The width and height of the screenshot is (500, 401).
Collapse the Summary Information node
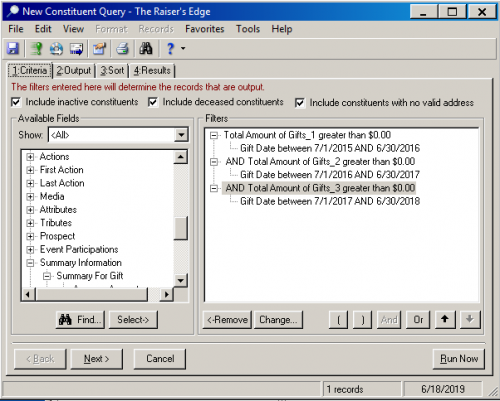pos(30,263)
